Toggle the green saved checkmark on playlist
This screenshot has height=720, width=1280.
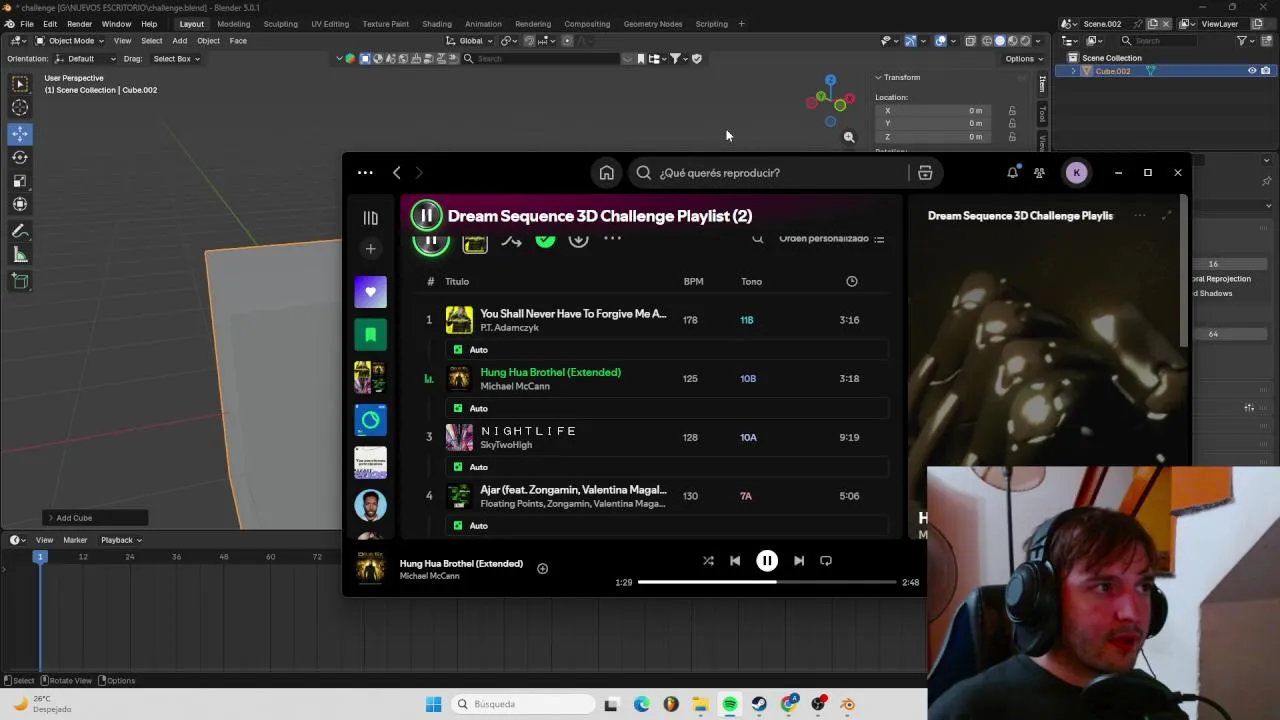tap(545, 239)
